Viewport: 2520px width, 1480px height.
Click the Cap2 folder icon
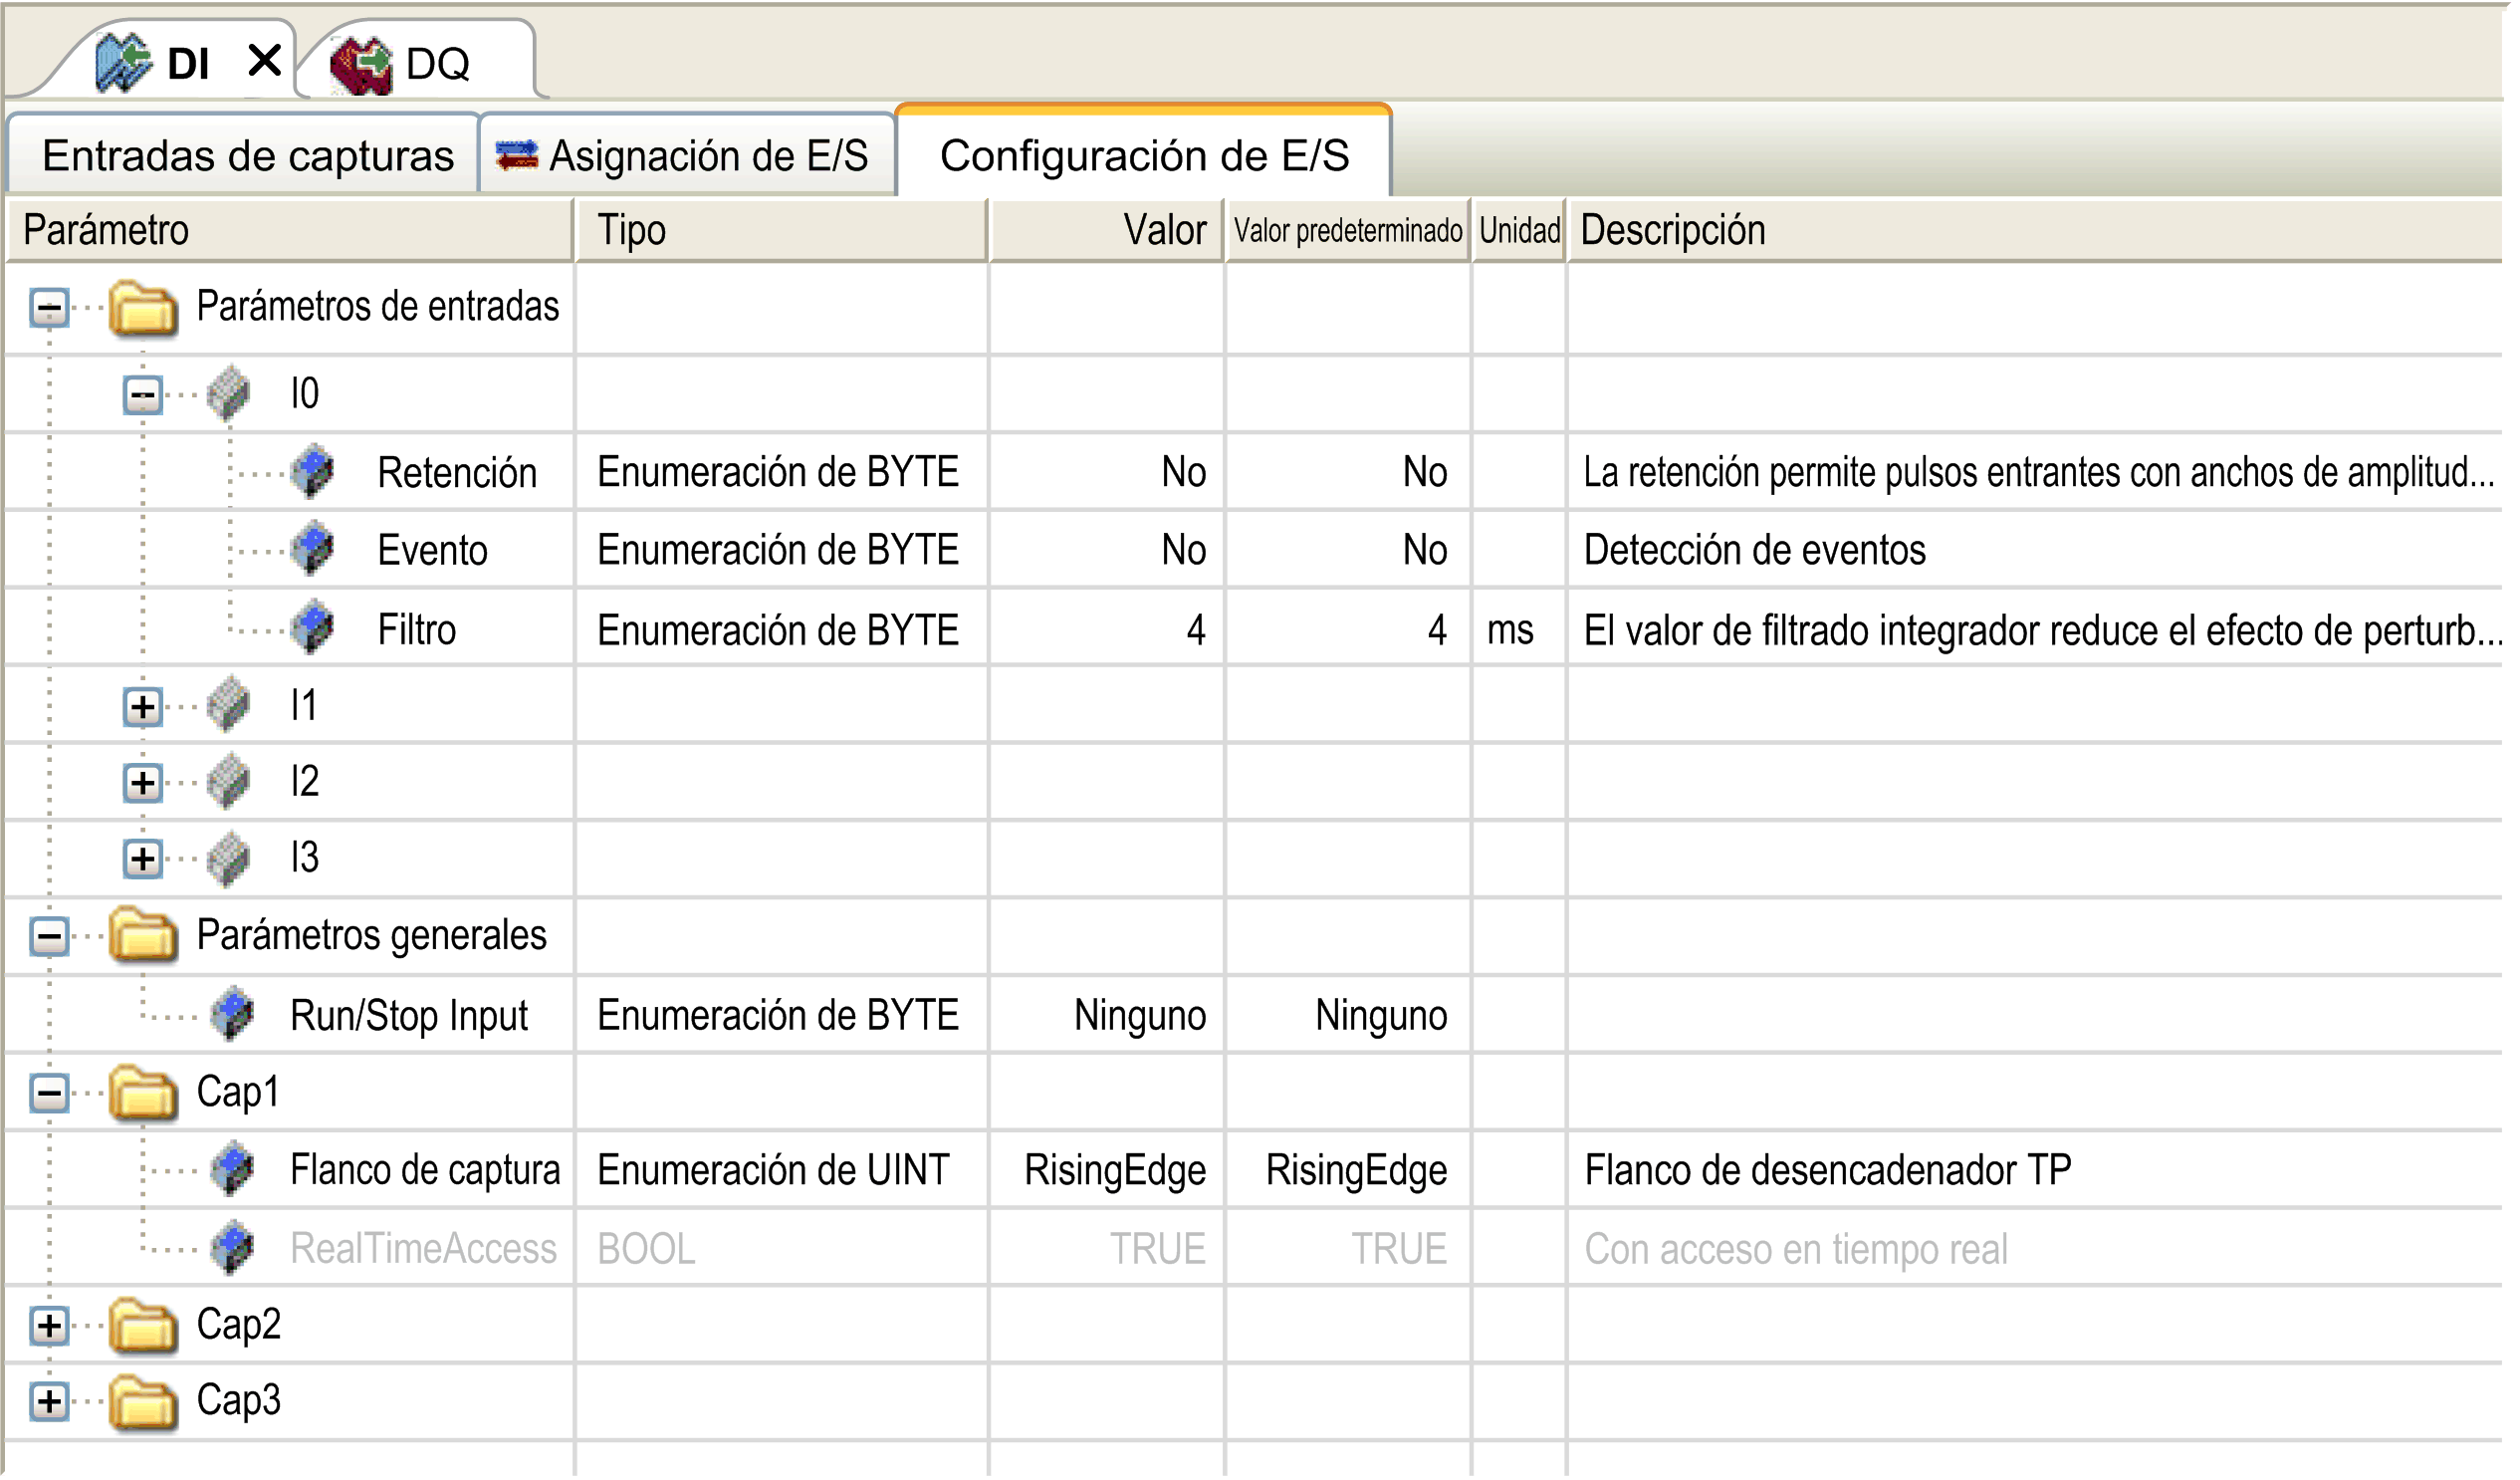point(143,1326)
